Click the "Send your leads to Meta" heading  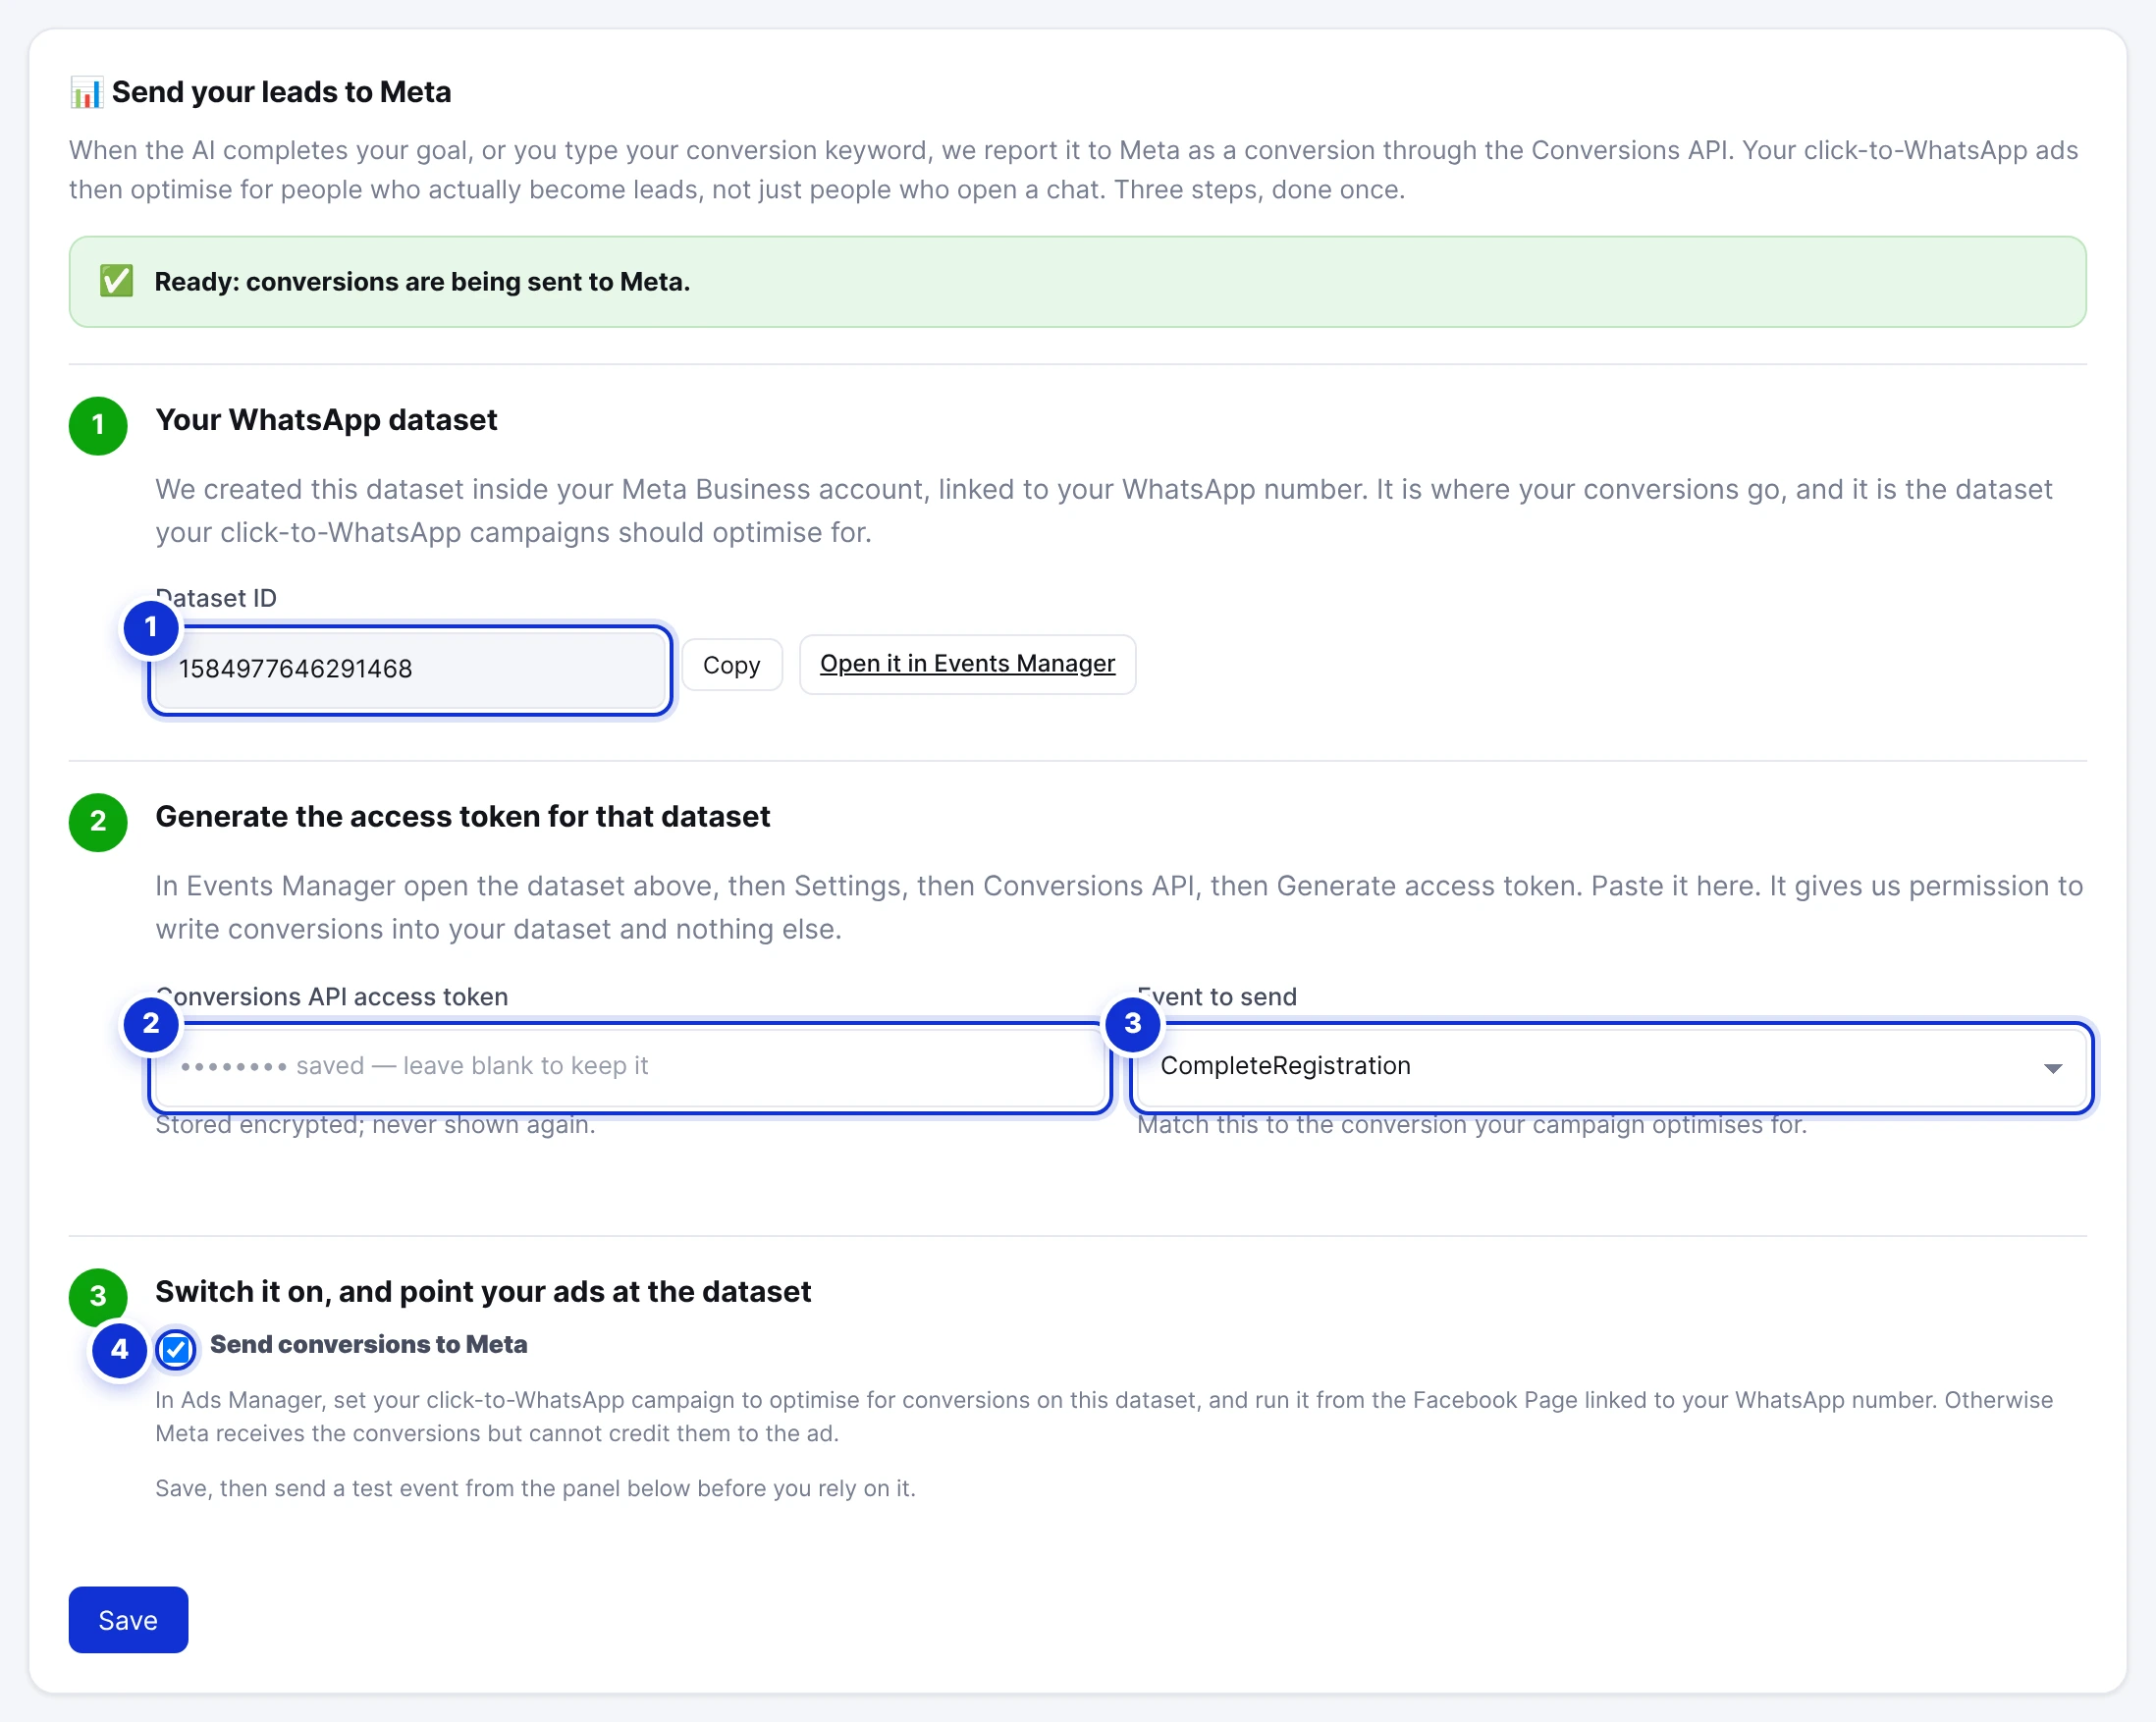281,92
